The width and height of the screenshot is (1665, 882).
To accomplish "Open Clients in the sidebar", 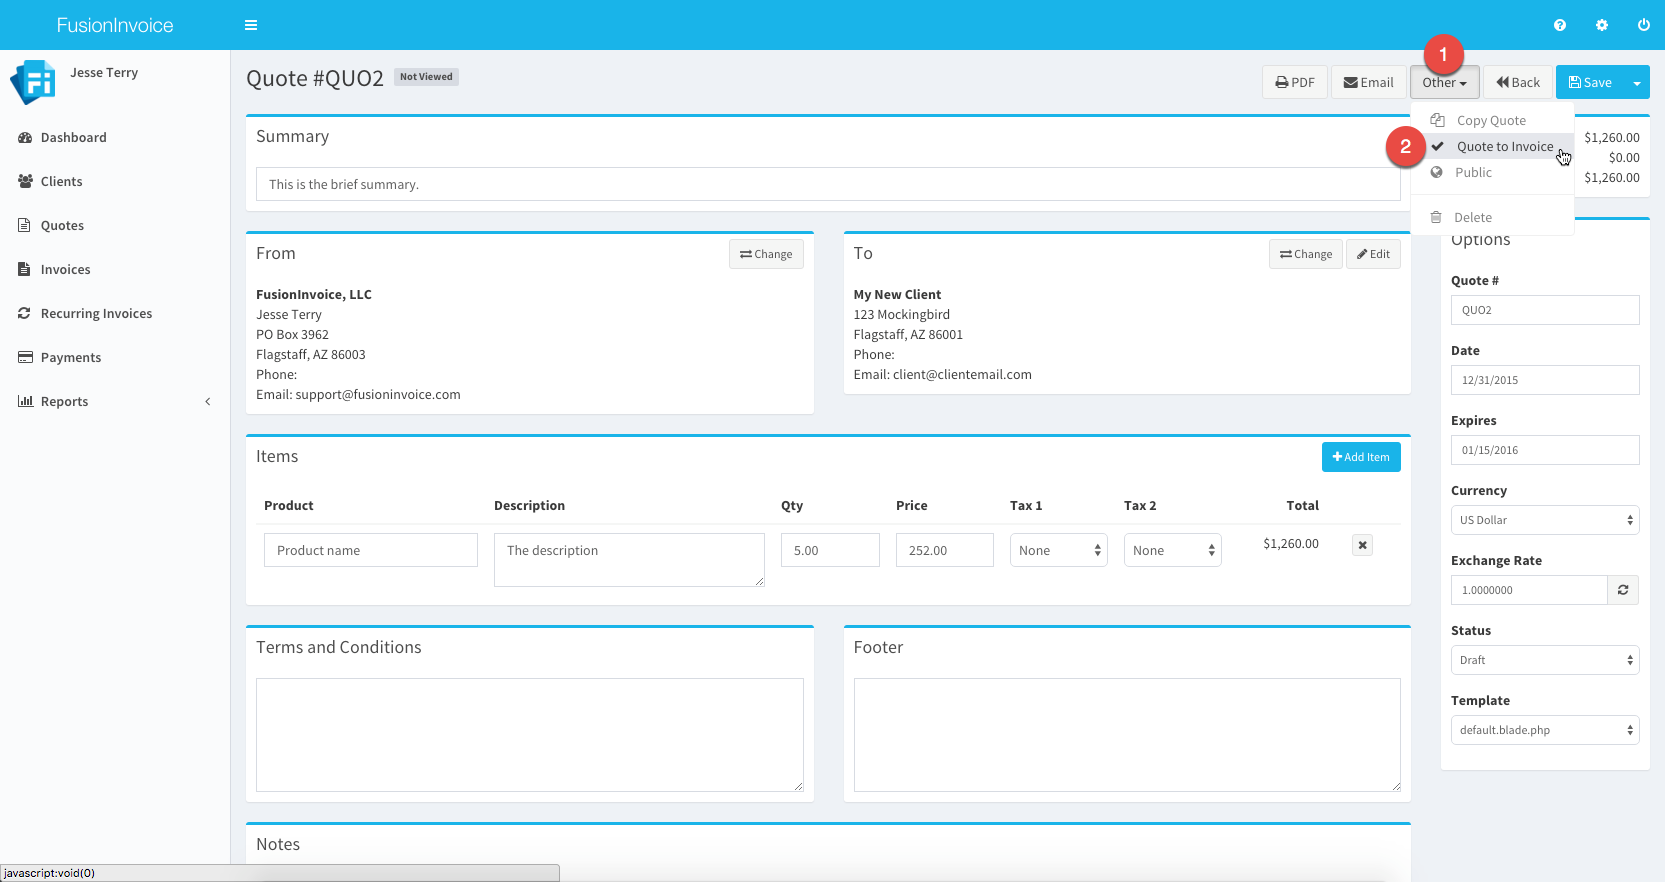I will pos(62,181).
